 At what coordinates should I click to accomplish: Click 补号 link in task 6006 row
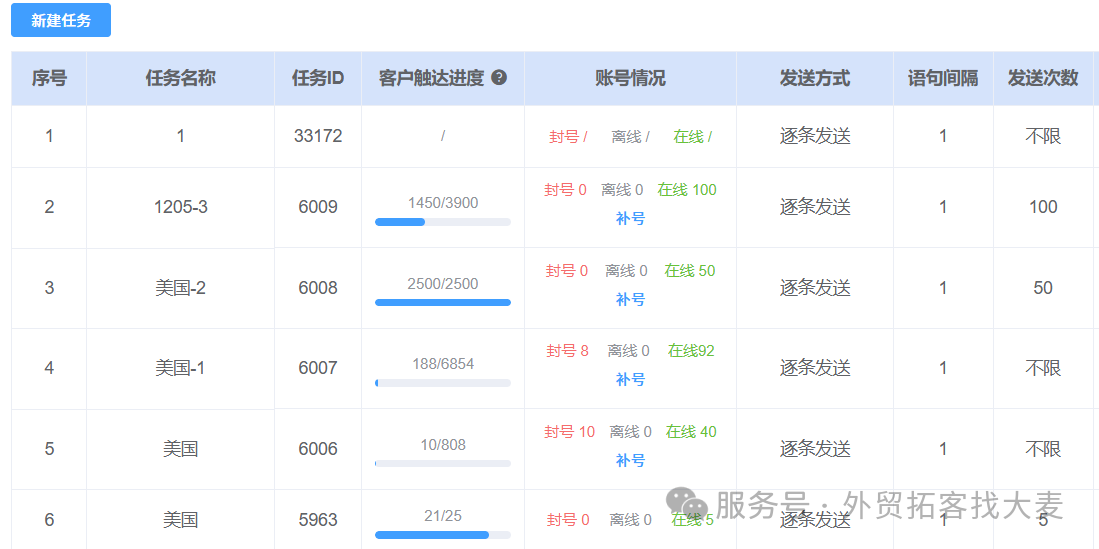pos(630,461)
